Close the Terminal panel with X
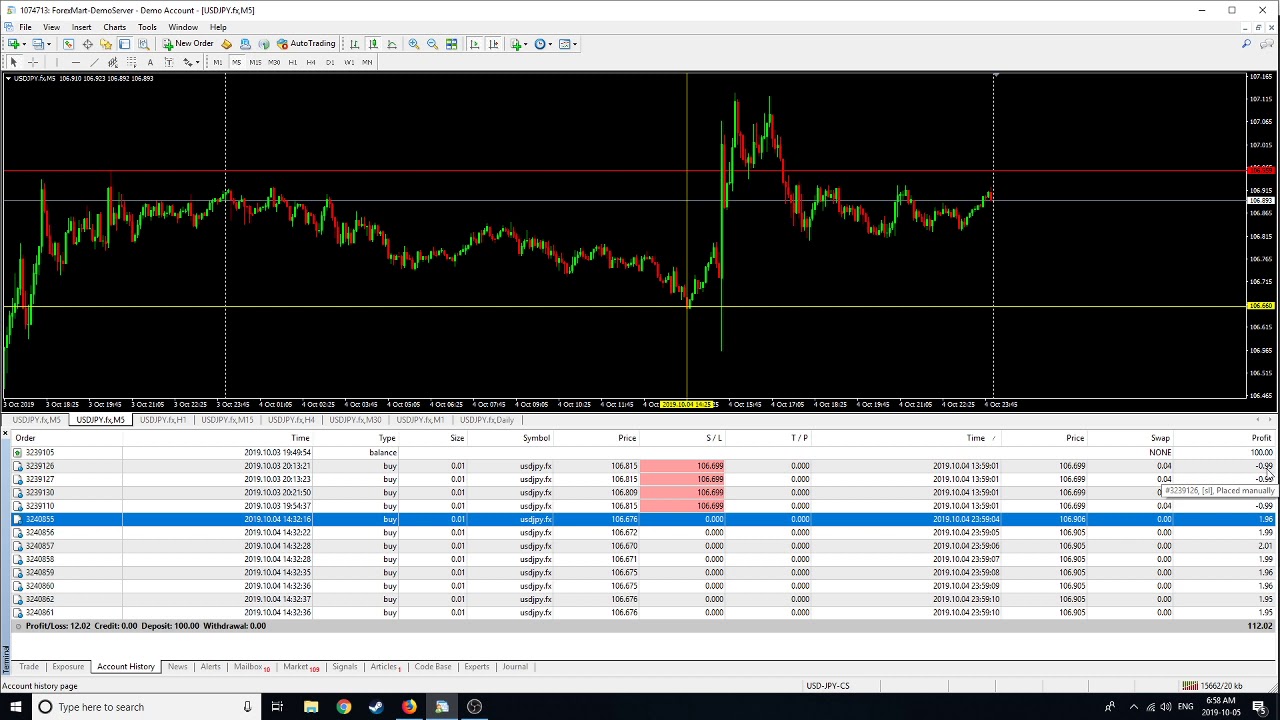The height and width of the screenshot is (720, 1280). click(5, 433)
